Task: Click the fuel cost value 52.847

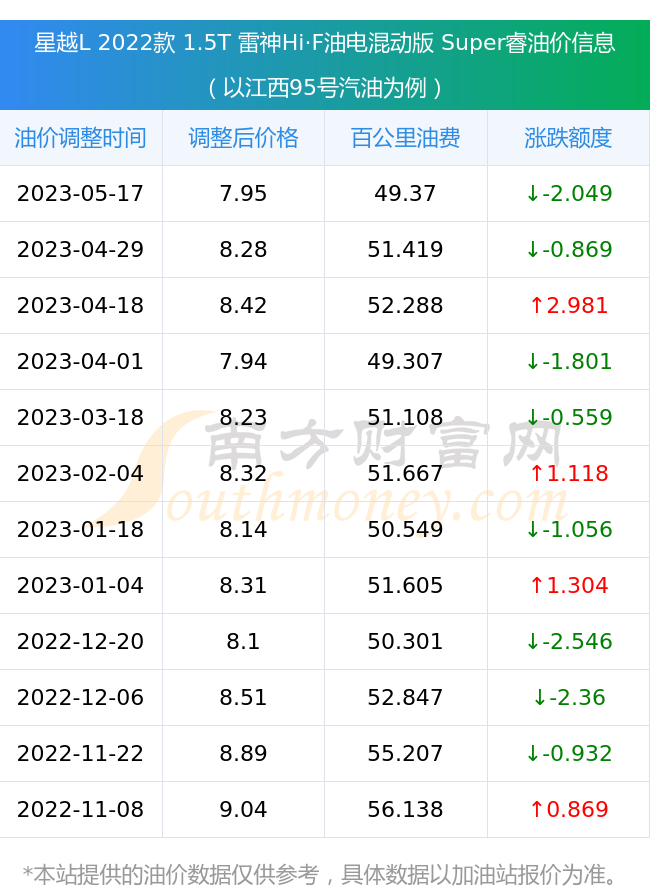Action: pos(405,697)
